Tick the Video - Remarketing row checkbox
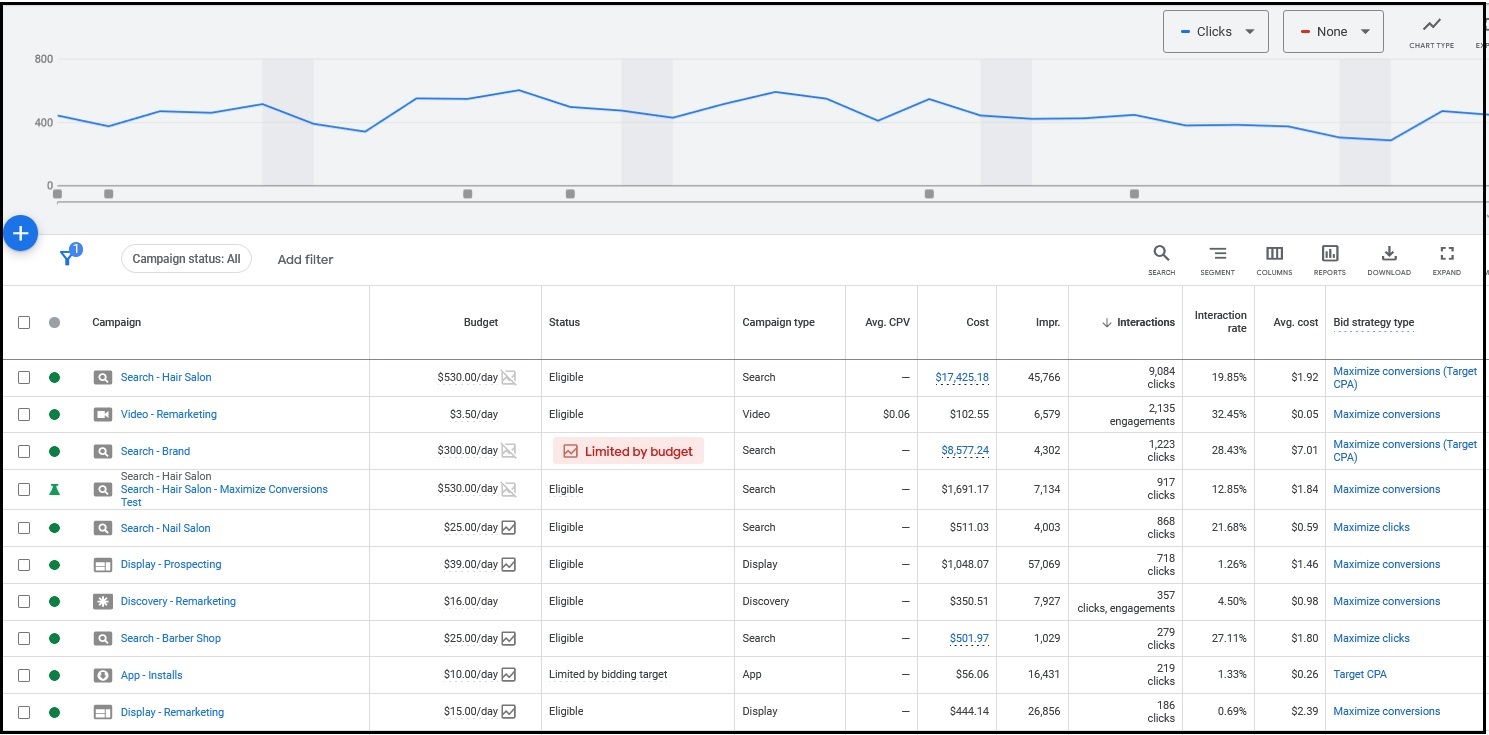This screenshot has height=735, width=1489. coord(24,414)
